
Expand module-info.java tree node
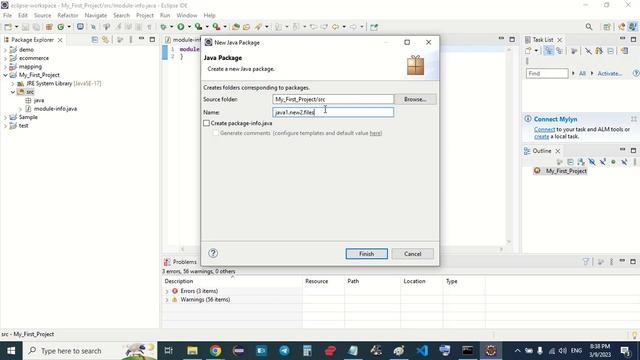20,109
